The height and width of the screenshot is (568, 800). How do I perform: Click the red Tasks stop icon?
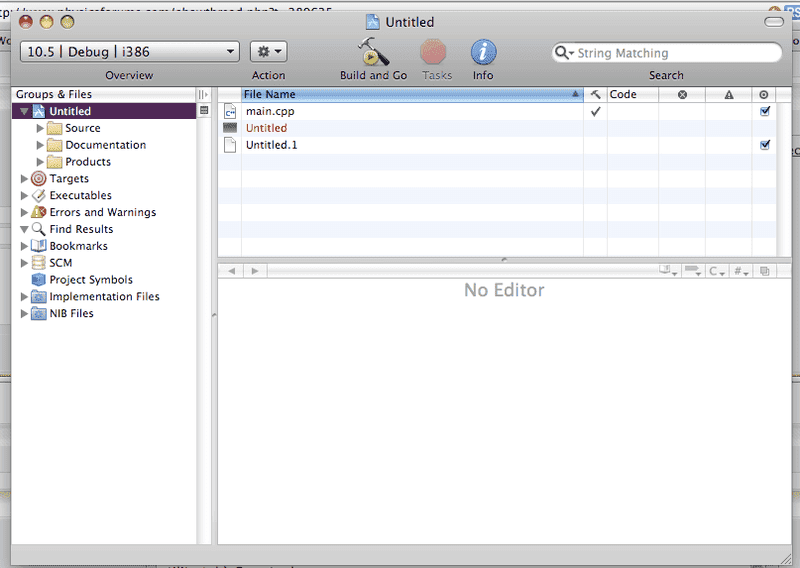tap(434, 52)
